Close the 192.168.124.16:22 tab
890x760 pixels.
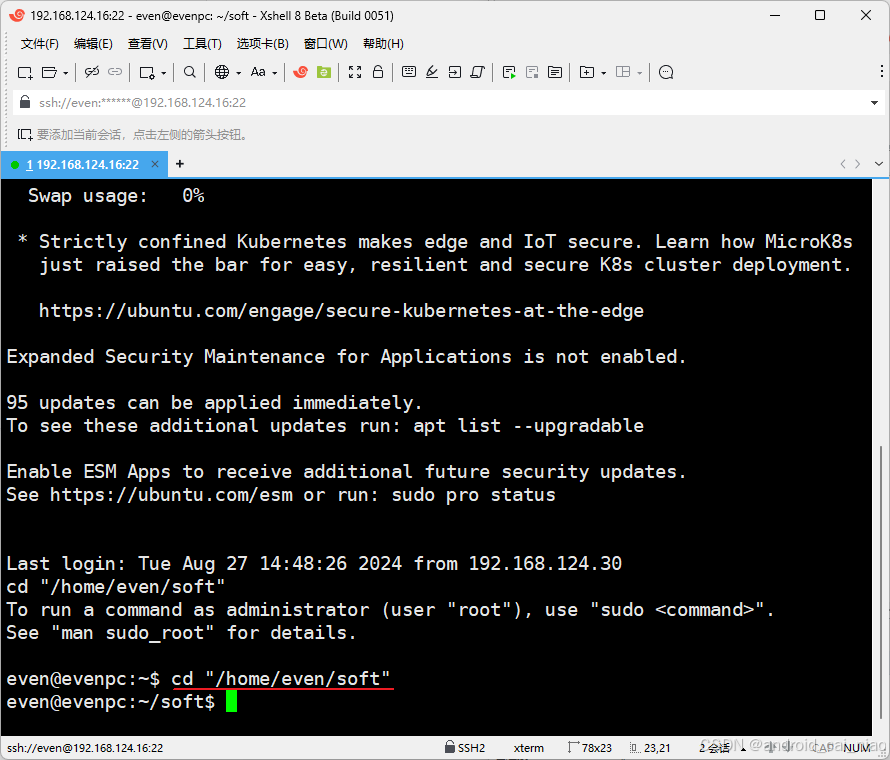[x=155, y=164]
